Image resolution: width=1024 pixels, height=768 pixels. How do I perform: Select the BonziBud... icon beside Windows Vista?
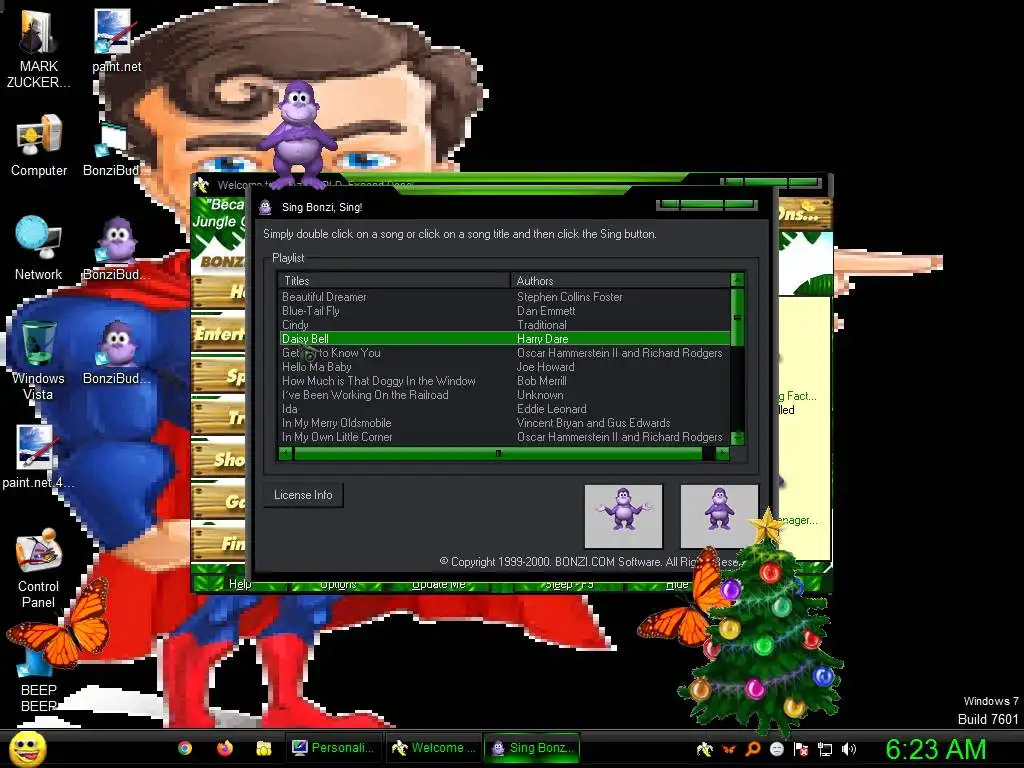pos(116,353)
